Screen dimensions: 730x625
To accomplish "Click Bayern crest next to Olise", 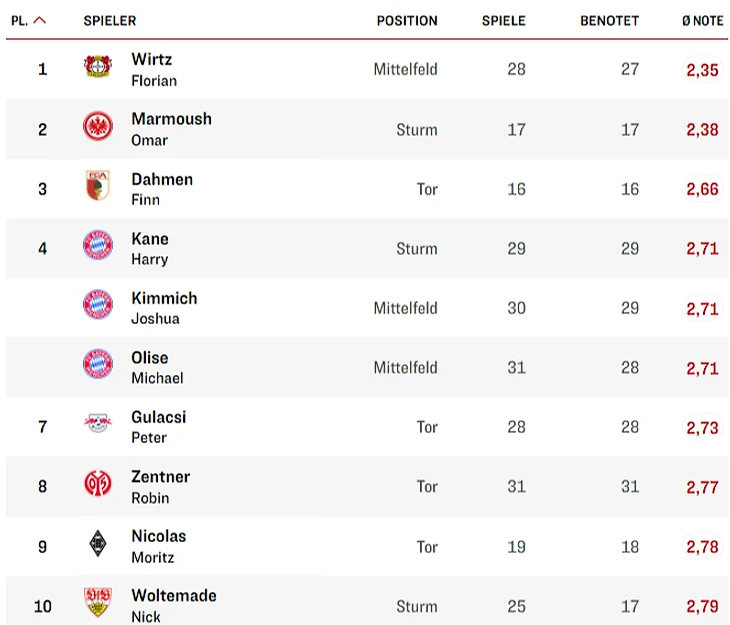I will 98,365.
